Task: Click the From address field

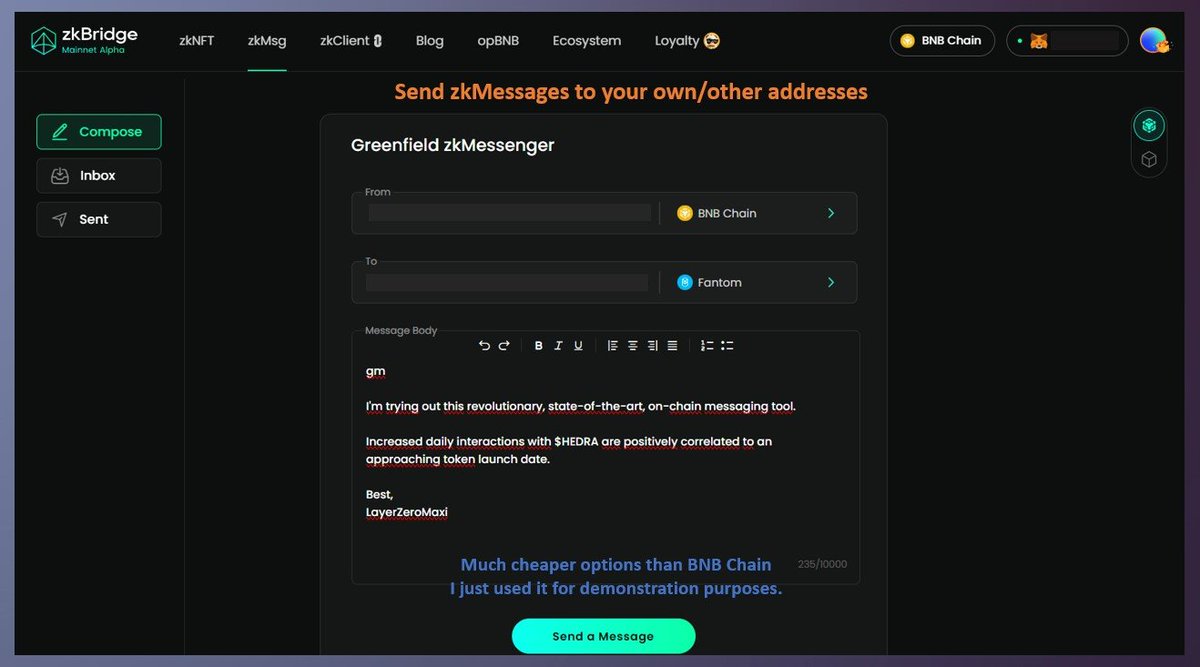Action: [x=510, y=213]
